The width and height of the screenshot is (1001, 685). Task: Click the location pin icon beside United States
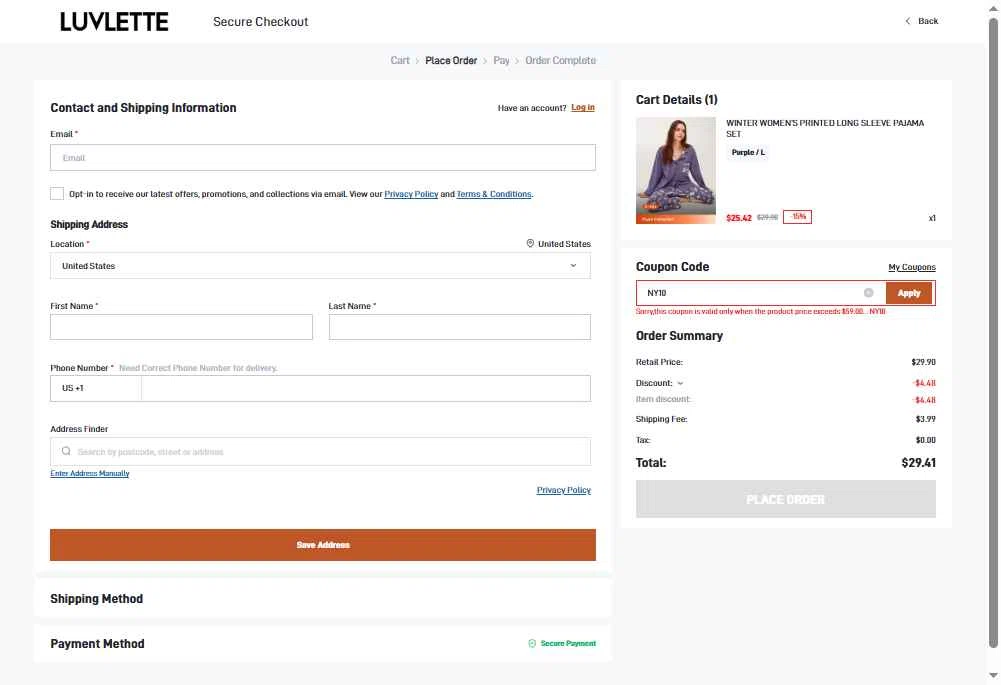click(530, 244)
